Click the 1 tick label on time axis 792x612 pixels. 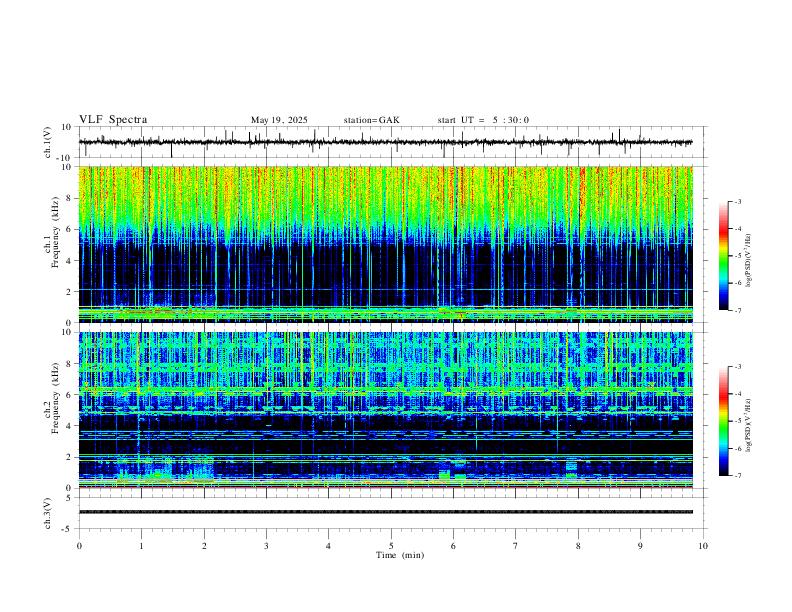click(x=141, y=546)
